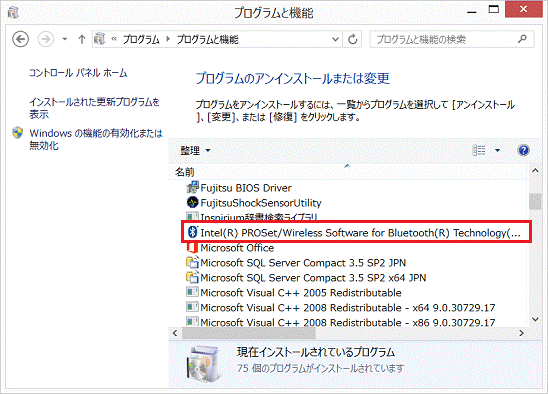The height and width of the screenshot is (394, 548).
Task: Expand the address bar history dropdown
Action: (x=335, y=39)
